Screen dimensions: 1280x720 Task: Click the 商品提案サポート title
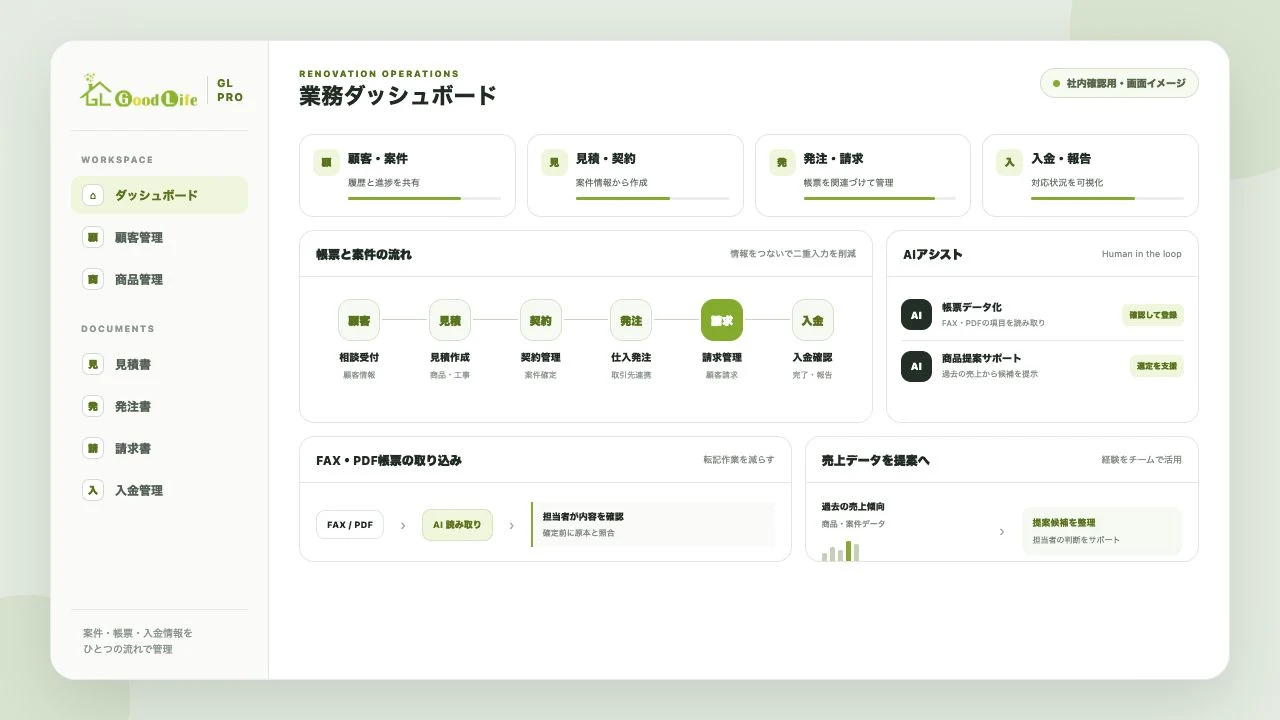(x=982, y=358)
